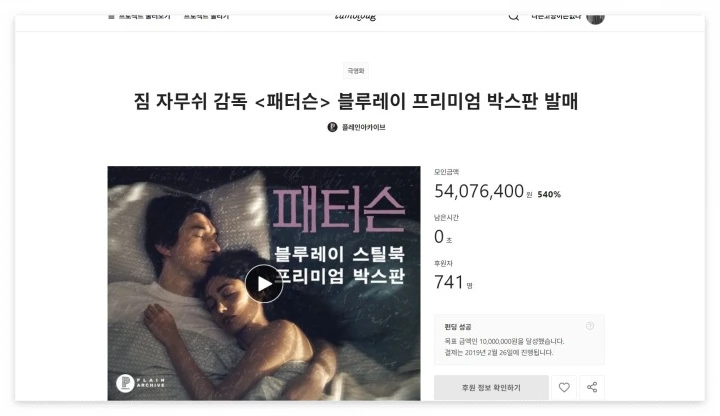720x416 pixels.
Task: Click the 741 backers count
Action: click(x=449, y=282)
